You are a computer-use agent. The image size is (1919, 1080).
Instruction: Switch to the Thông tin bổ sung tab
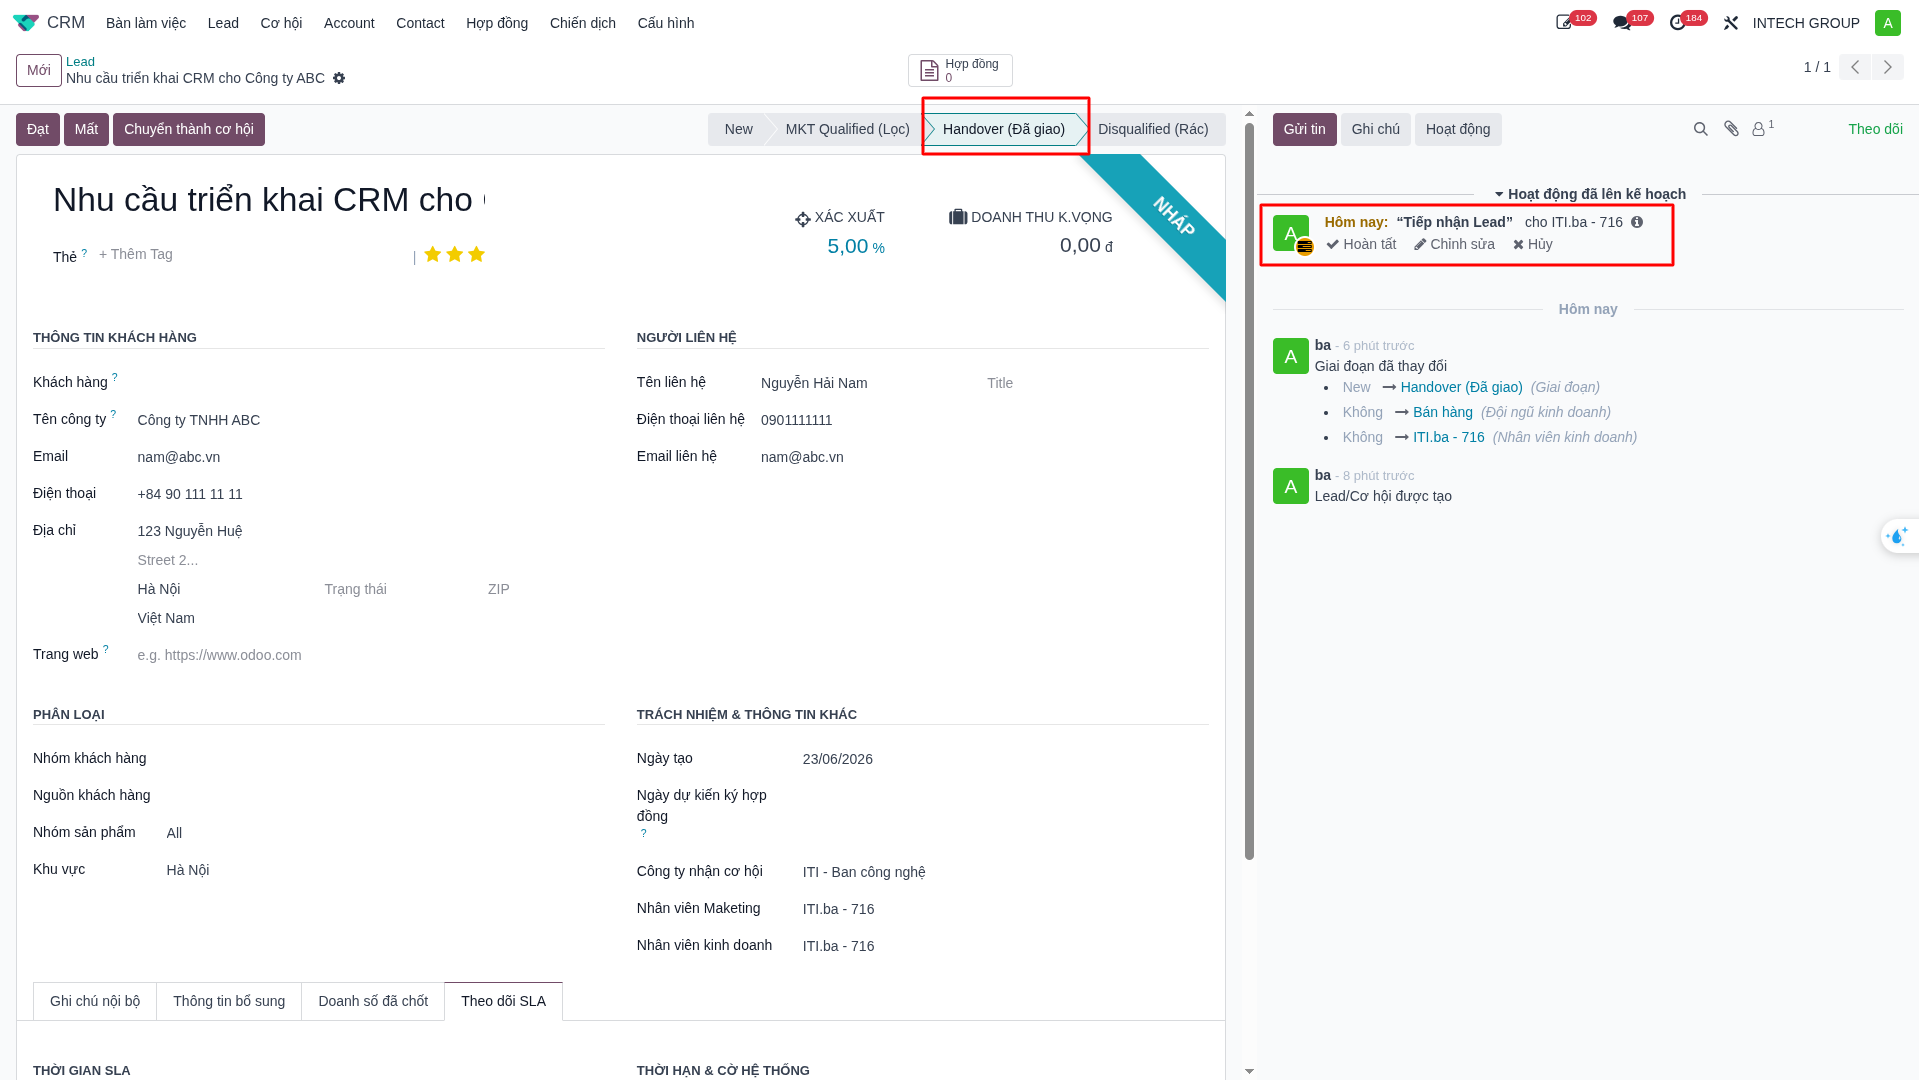coord(229,1001)
